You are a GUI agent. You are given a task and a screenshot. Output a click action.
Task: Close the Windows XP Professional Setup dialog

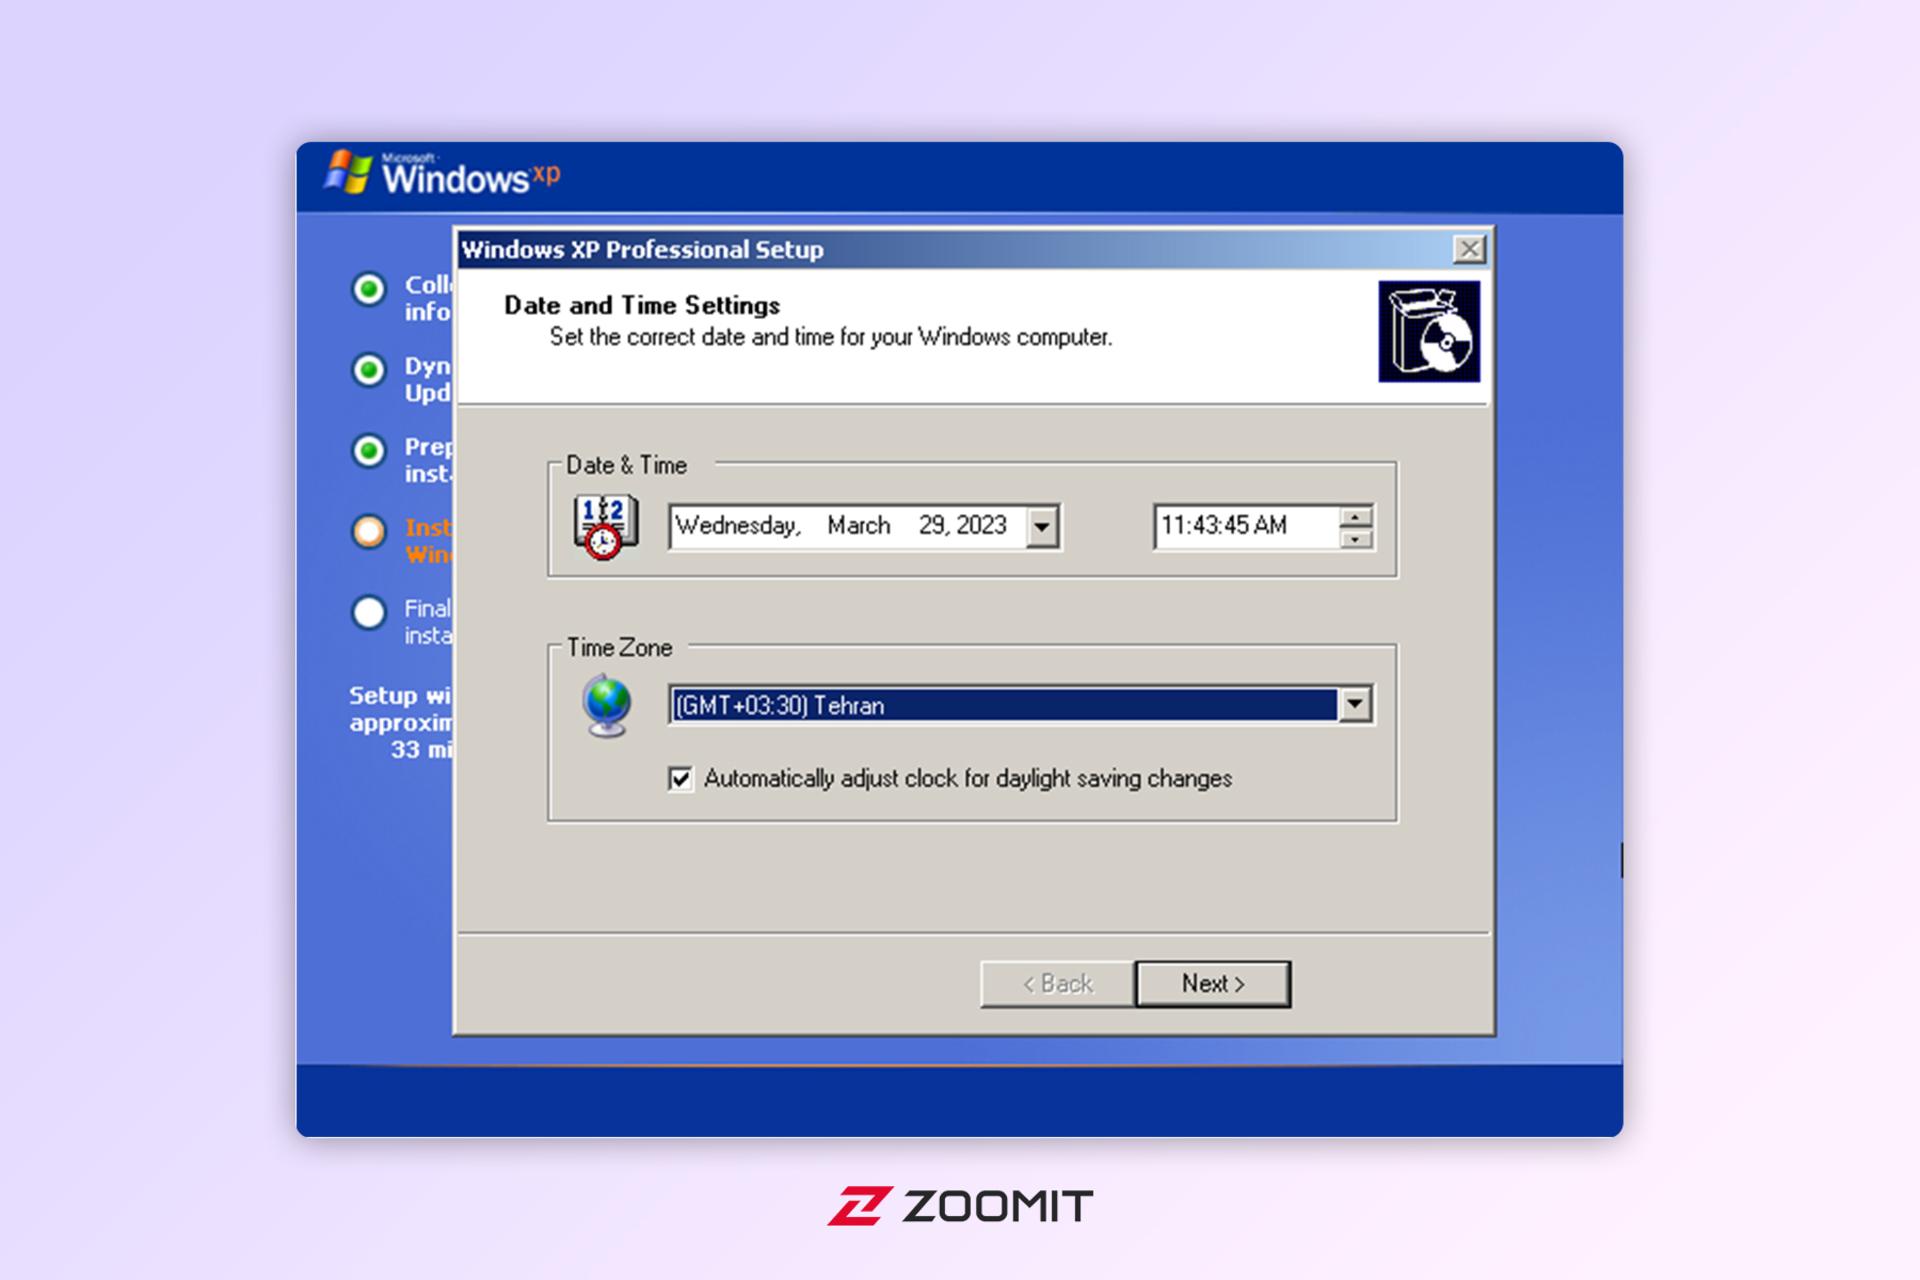pyautogui.click(x=1469, y=249)
